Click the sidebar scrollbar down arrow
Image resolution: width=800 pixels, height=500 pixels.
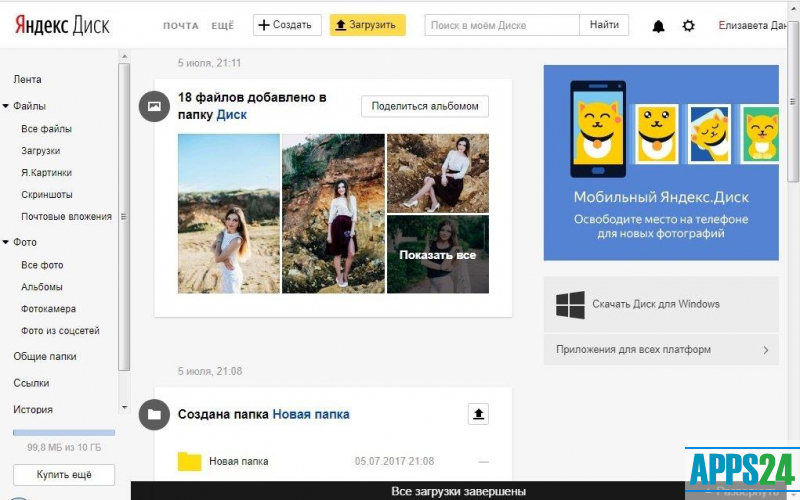tap(124, 407)
